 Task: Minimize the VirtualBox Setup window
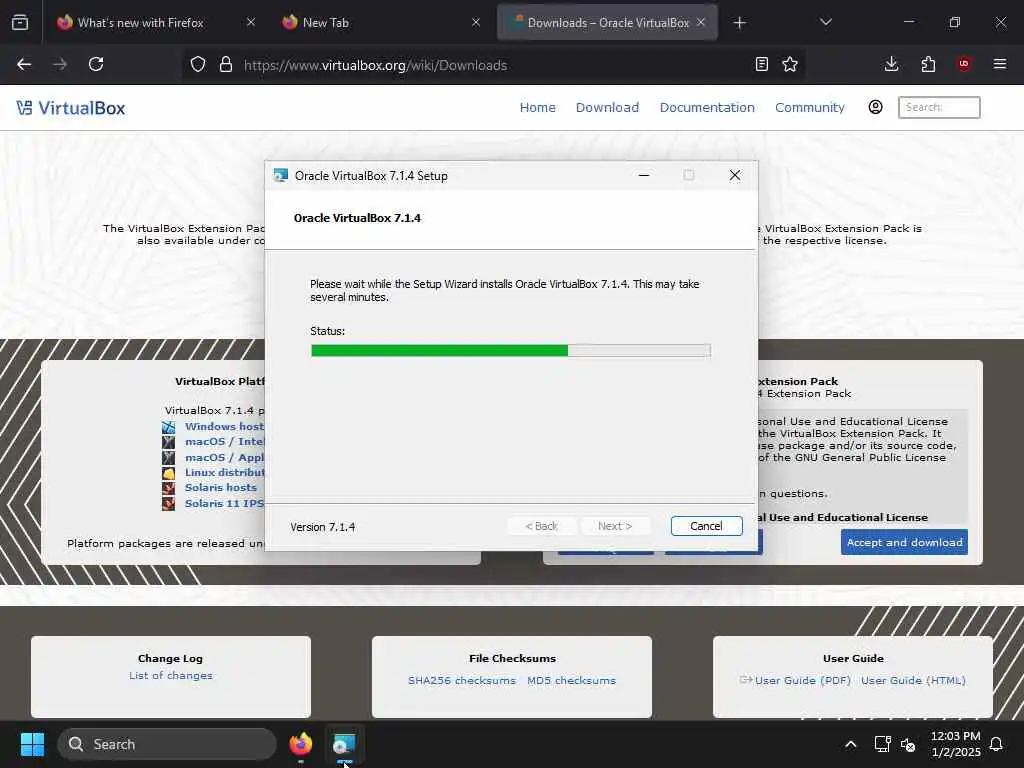pyautogui.click(x=644, y=175)
